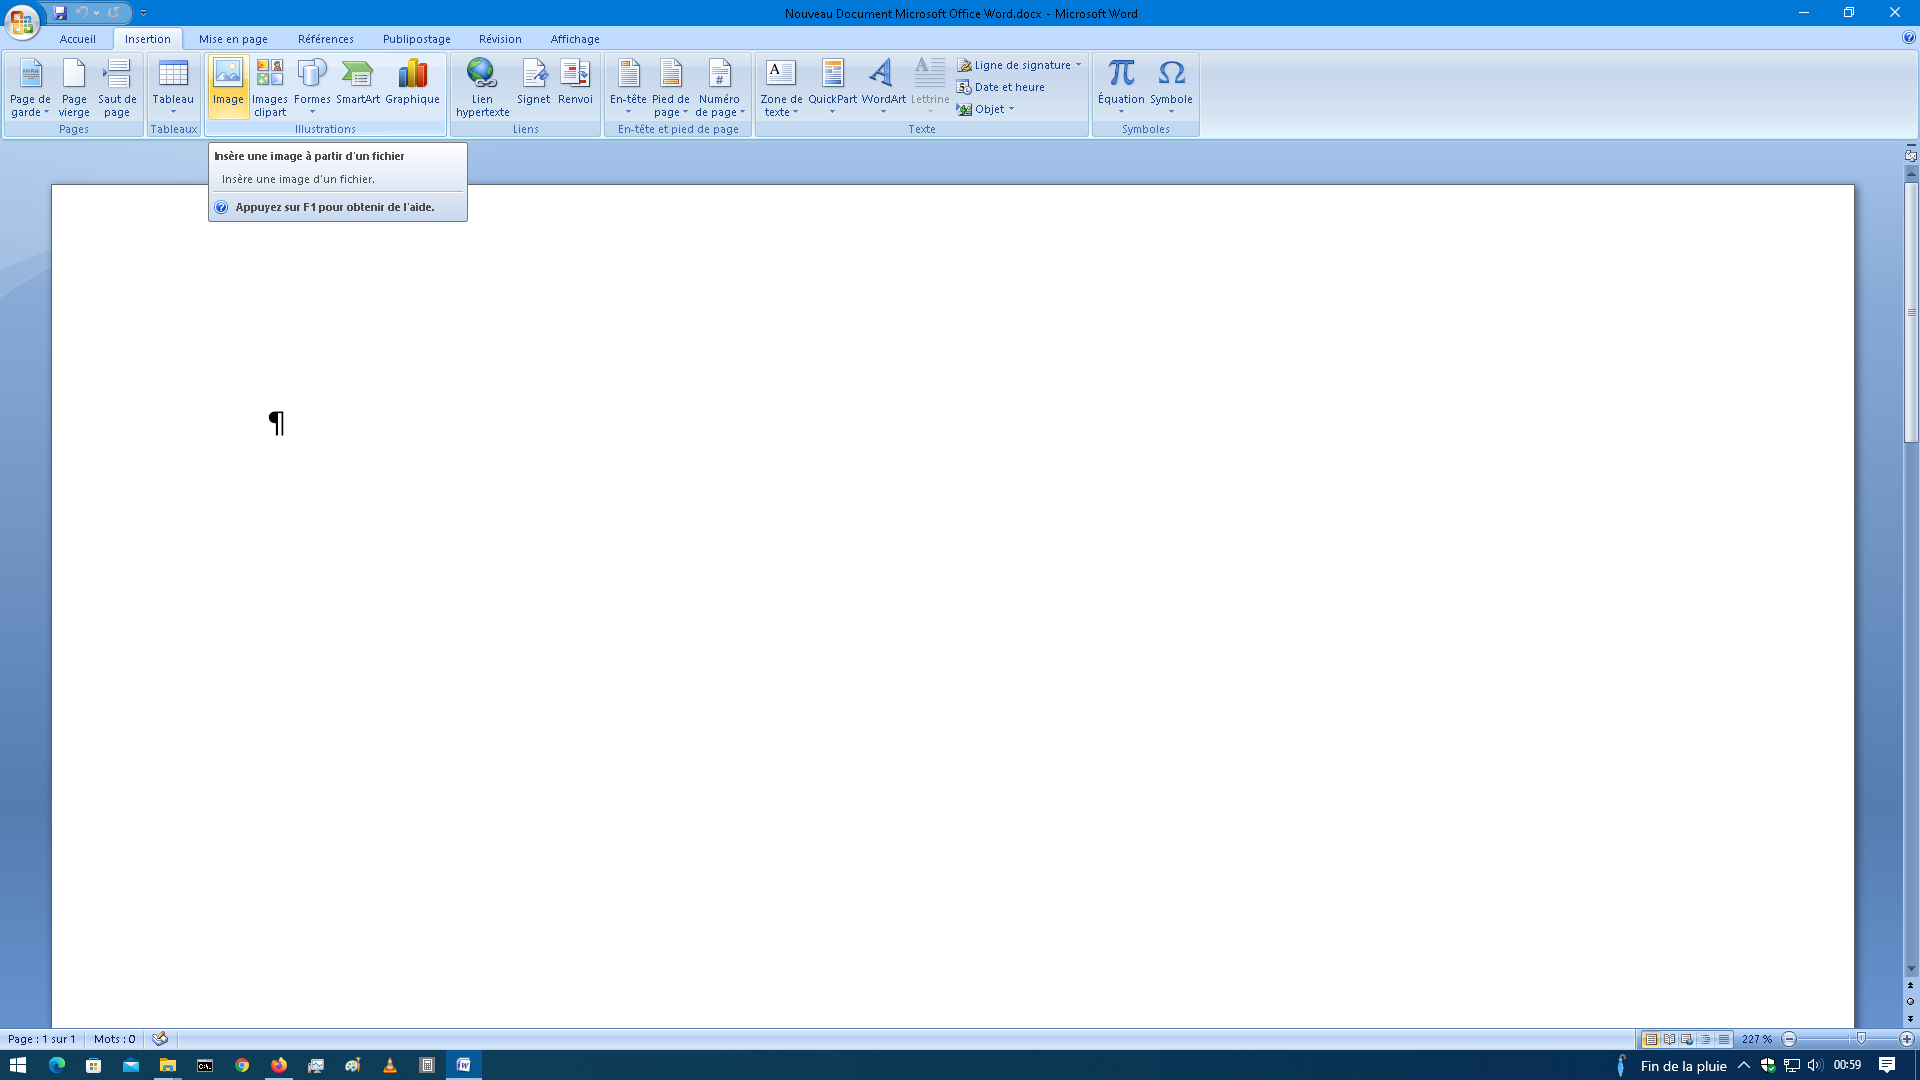Viewport: 1920px width, 1080px height.
Task: Expand Ligne de signature dropdown arrow
Action: 1078,65
